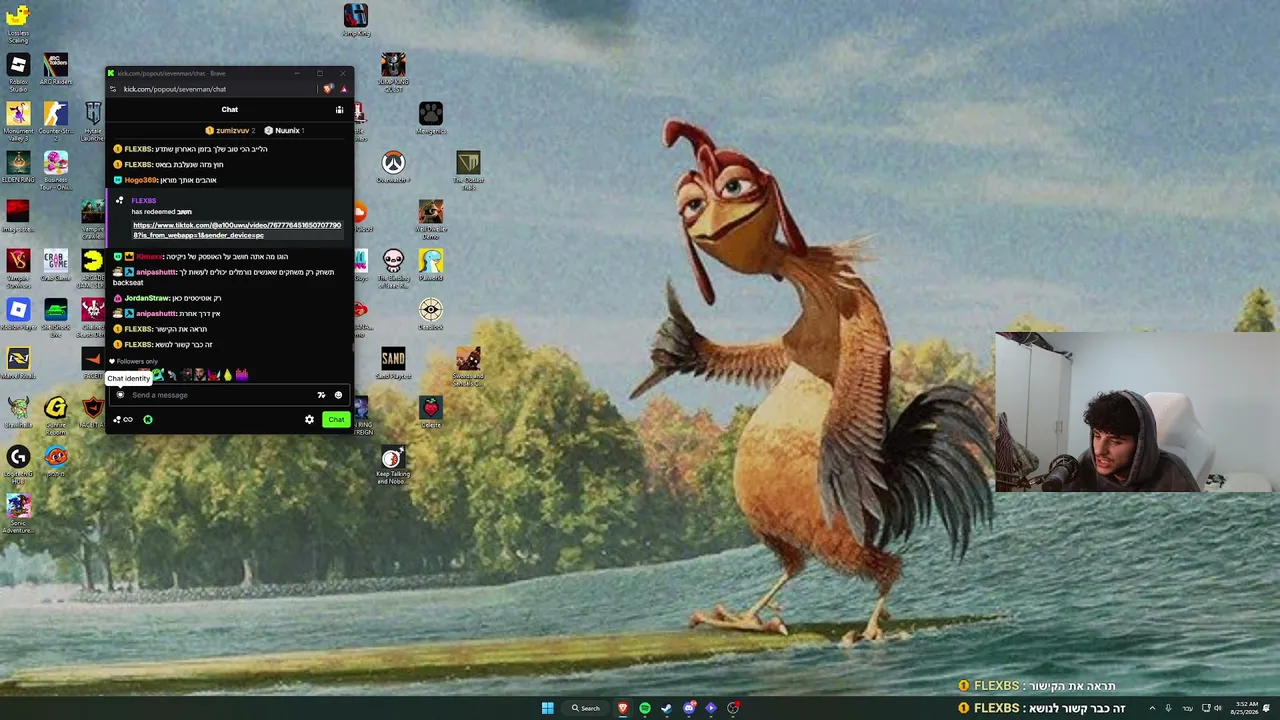Select the Jump King Quest desktop icon
This screenshot has height=720, width=1280.
tap(393, 72)
